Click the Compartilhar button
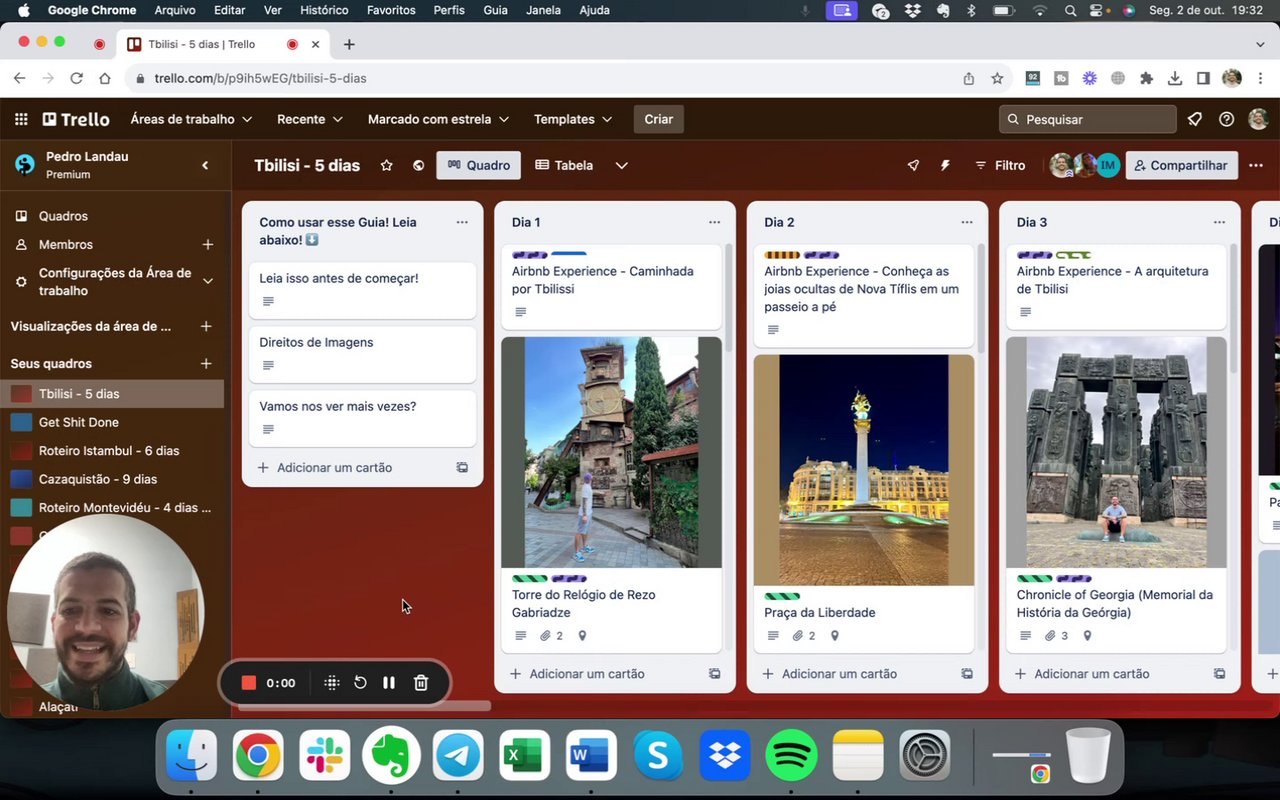The image size is (1280, 800). point(1181,166)
